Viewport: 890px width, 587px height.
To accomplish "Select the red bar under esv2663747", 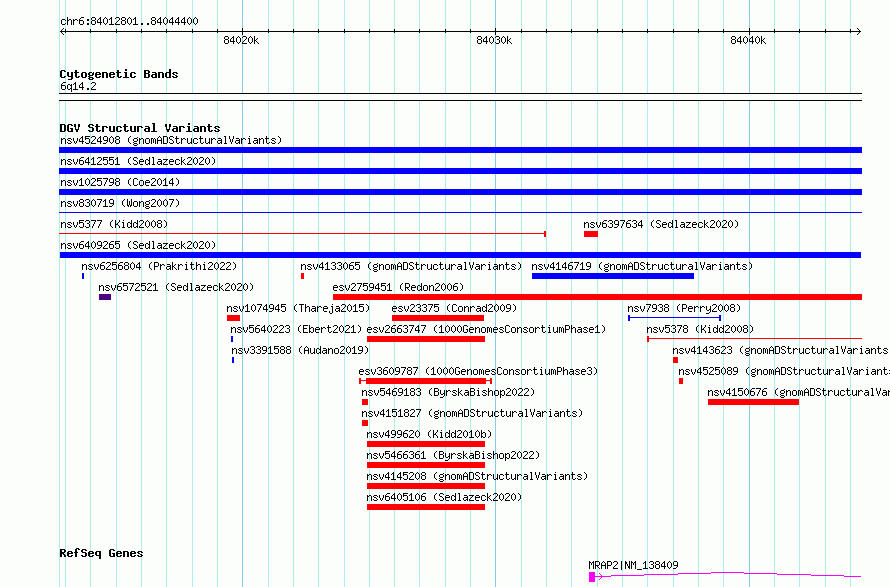I will 426,339.
